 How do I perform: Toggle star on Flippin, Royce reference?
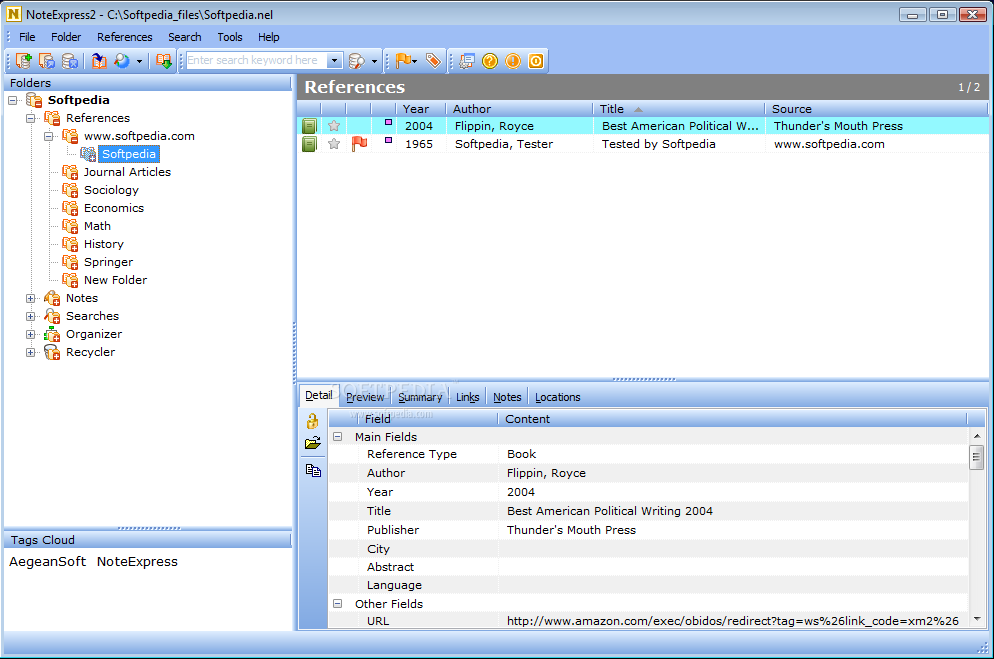coord(334,126)
